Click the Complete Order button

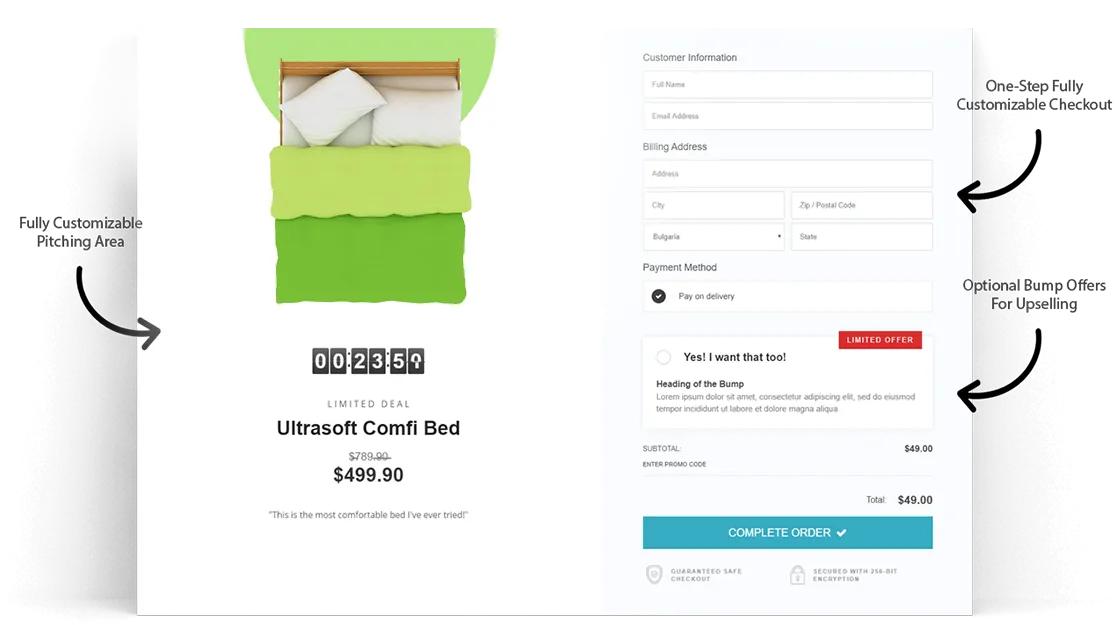pyautogui.click(x=787, y=532)
